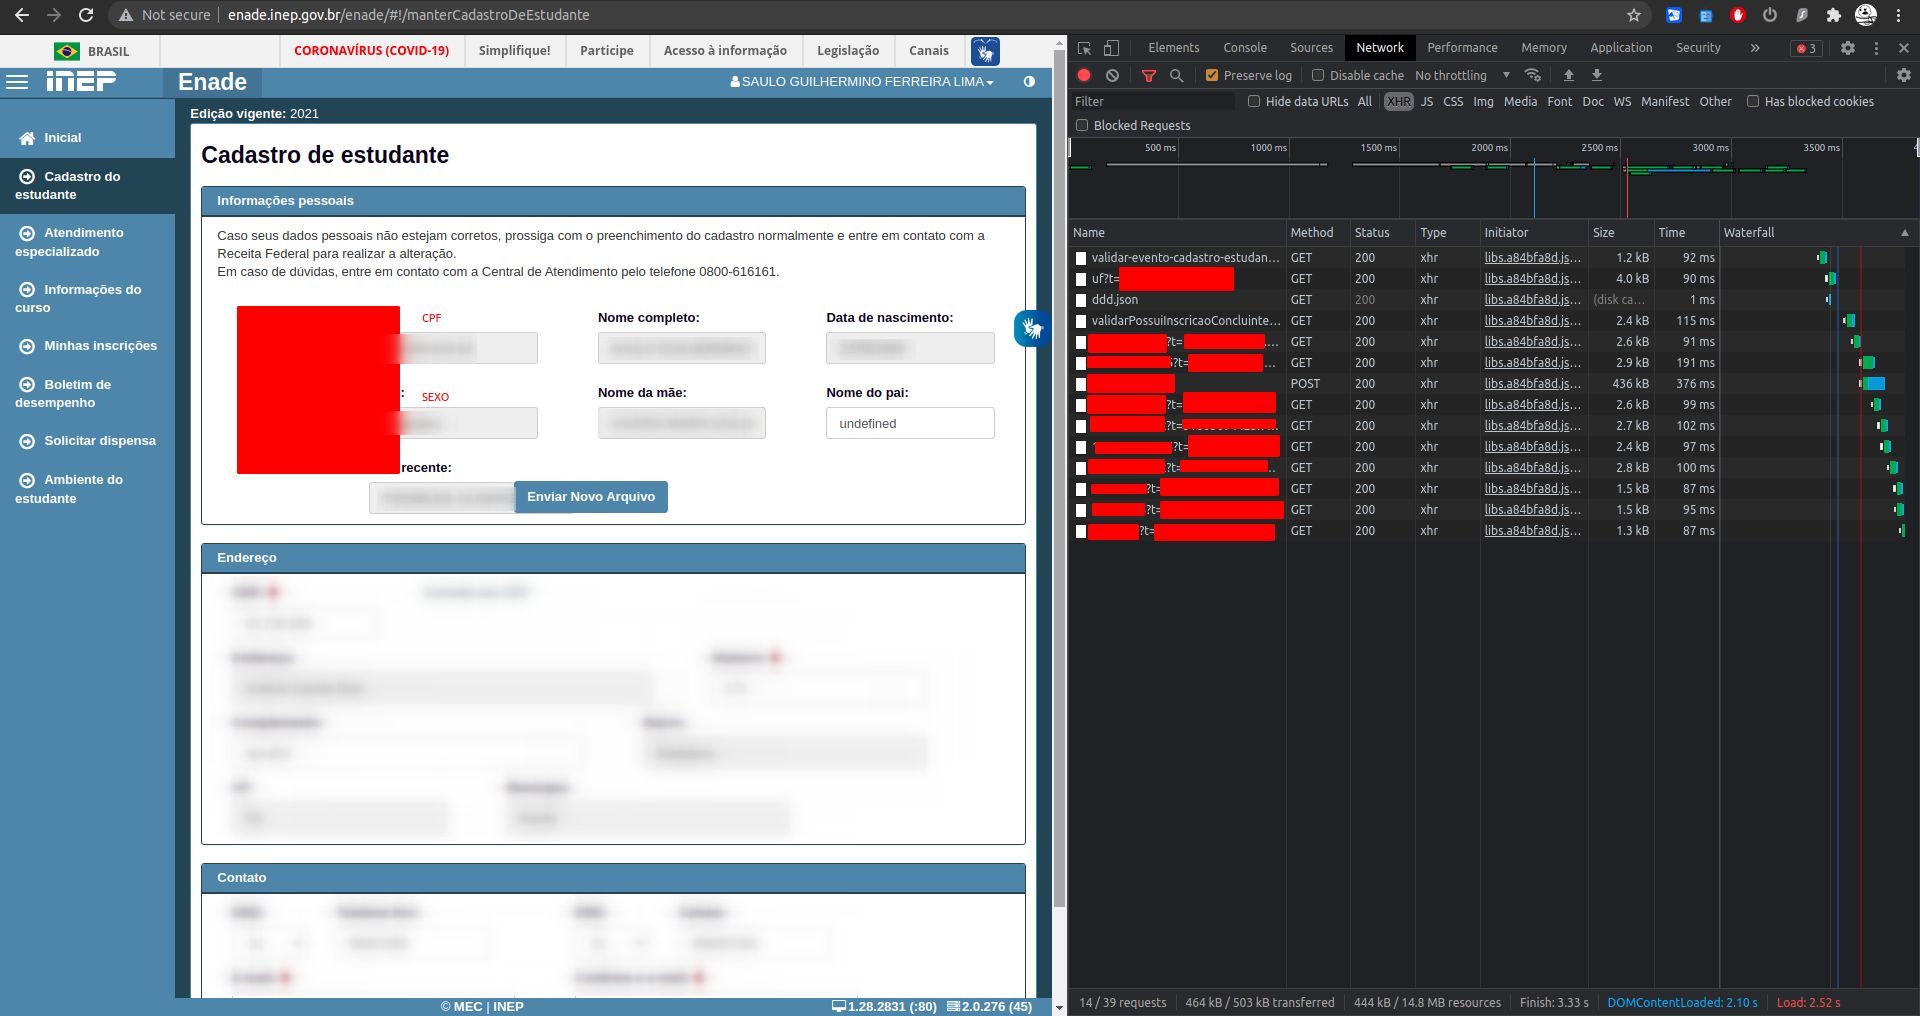Click the Not secure warning icon in the address bar
The width and height of the screenshot is (1920, 1016).
pos(125,15)
